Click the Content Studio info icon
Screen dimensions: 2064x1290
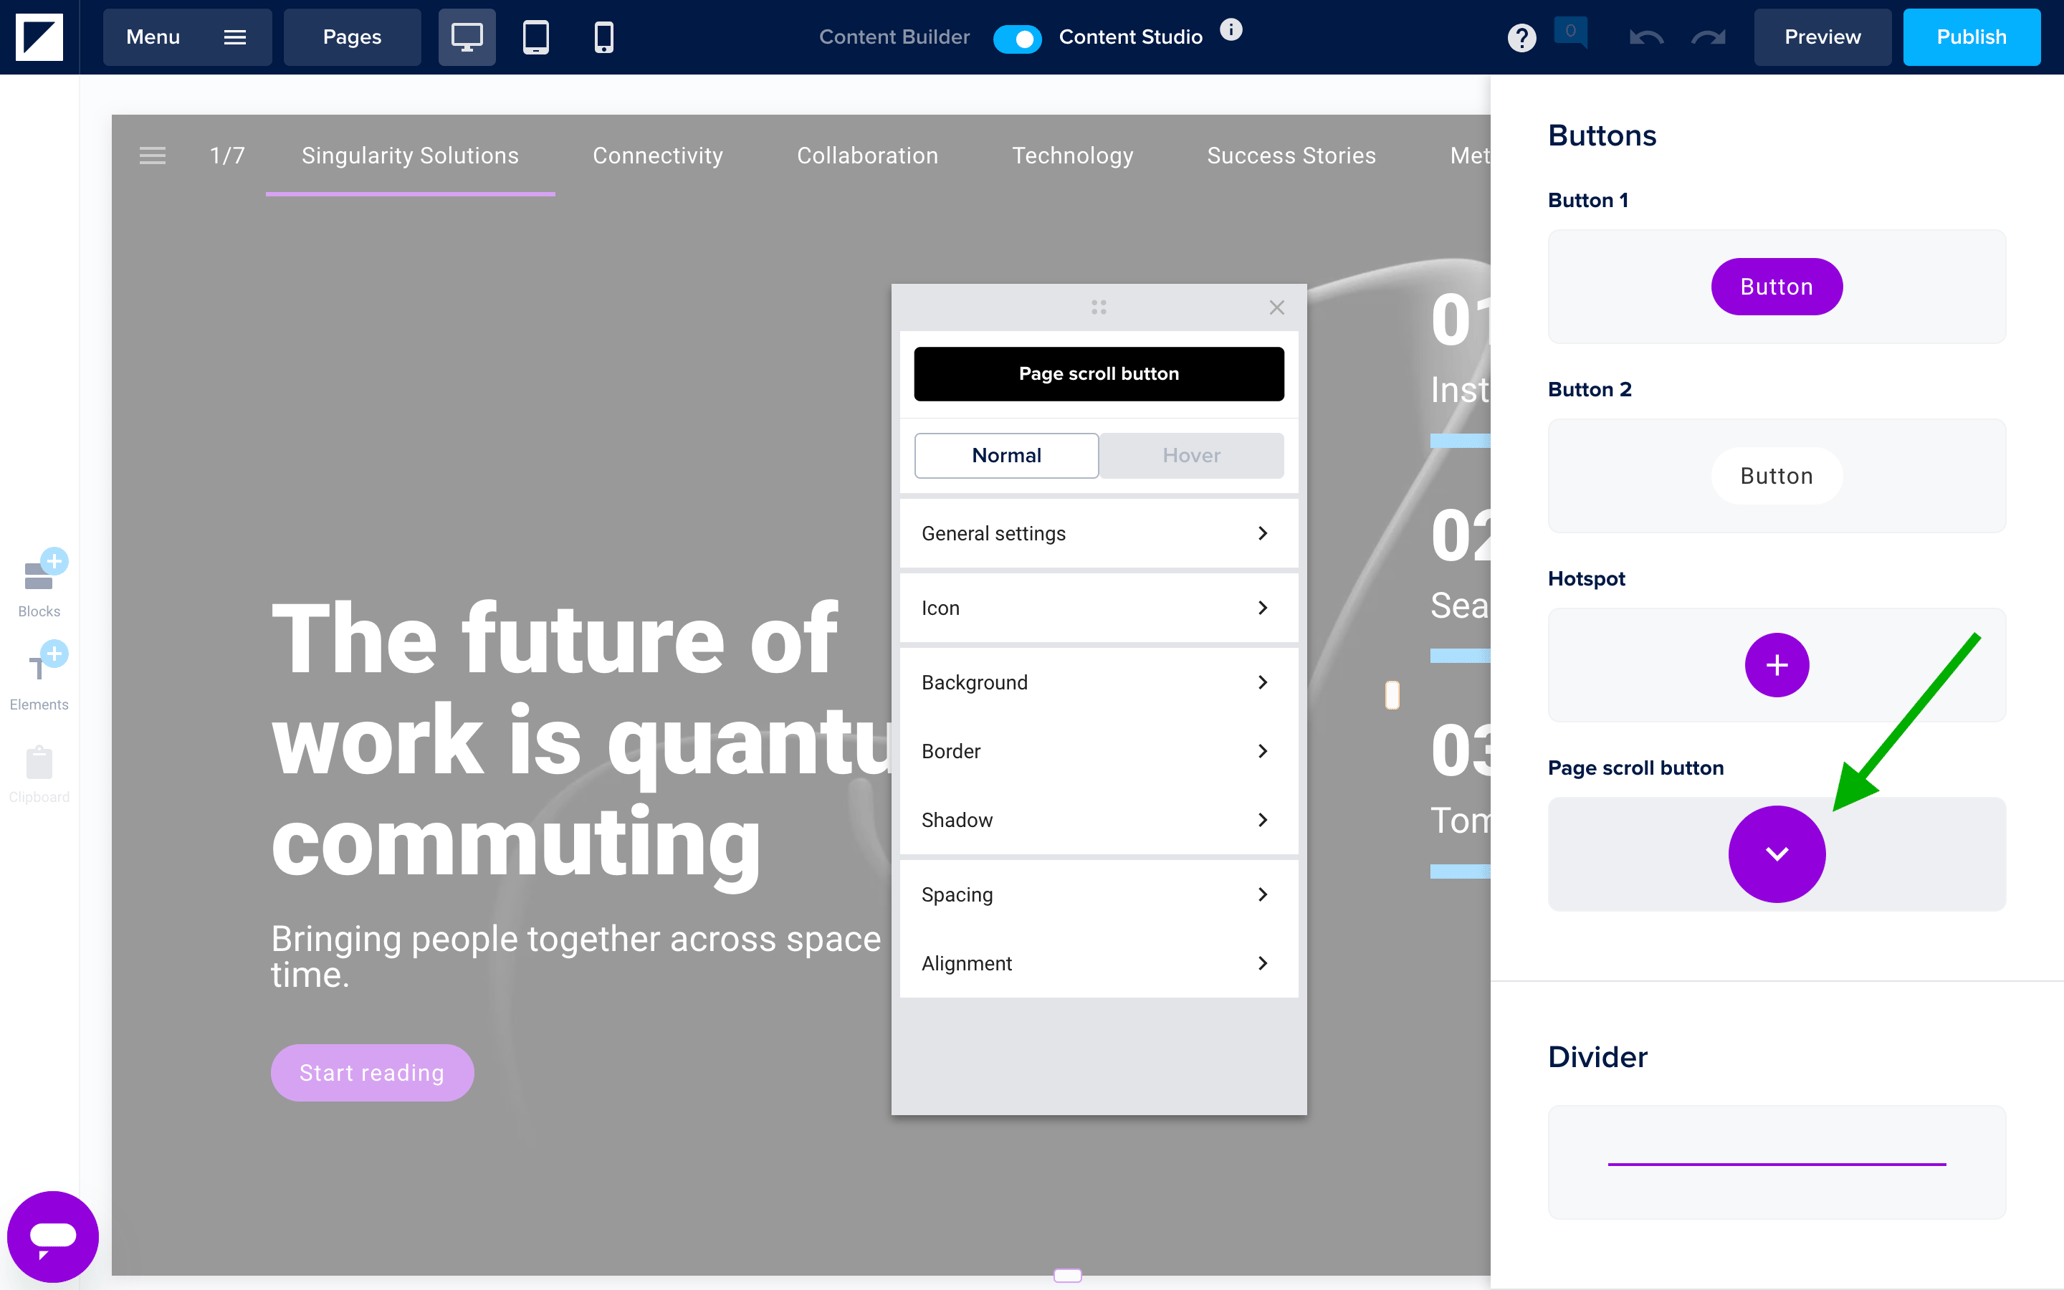point(1231,30)
